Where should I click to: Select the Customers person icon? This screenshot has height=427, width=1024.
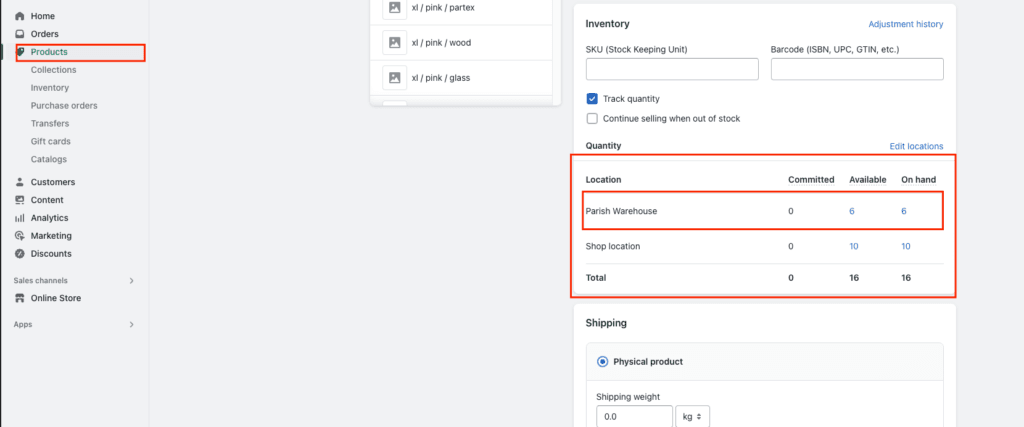pos(20,182)
